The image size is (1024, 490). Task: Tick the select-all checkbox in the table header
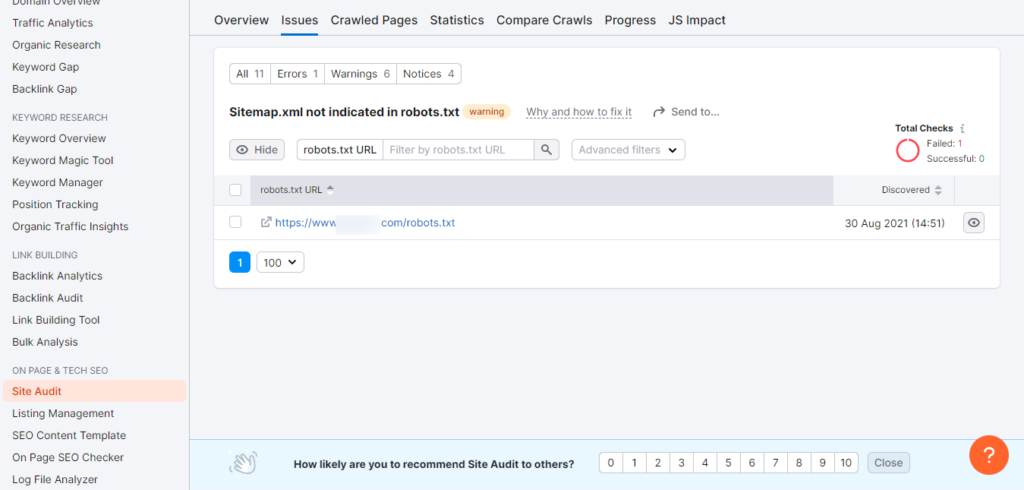[x=235, y=190]
